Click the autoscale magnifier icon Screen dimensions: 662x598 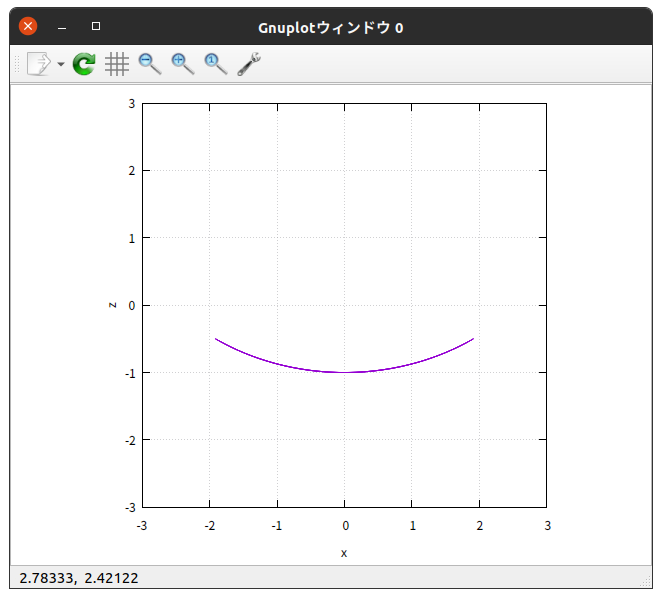(216, 64)
